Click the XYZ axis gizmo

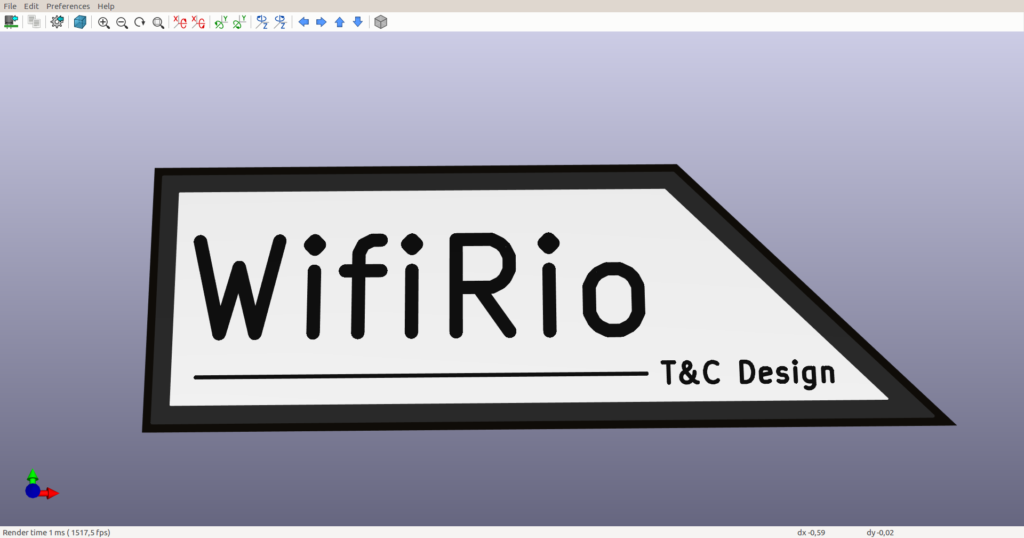pyautogui.click(x=40, y=484)
